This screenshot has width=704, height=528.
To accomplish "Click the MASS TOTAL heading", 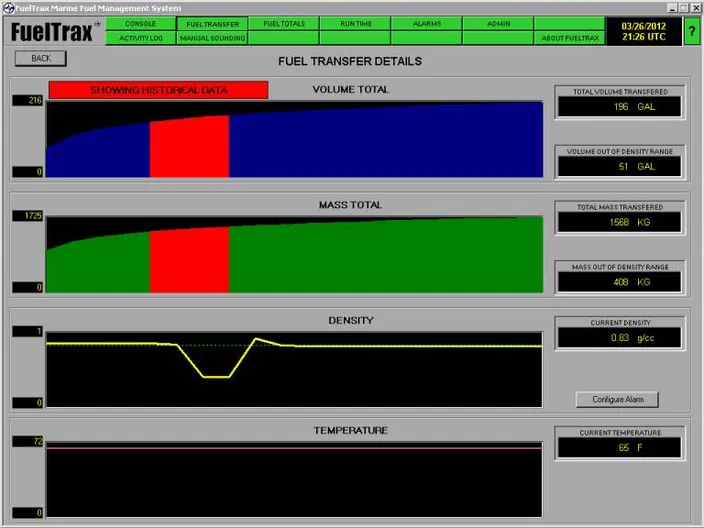I will 350,205.
